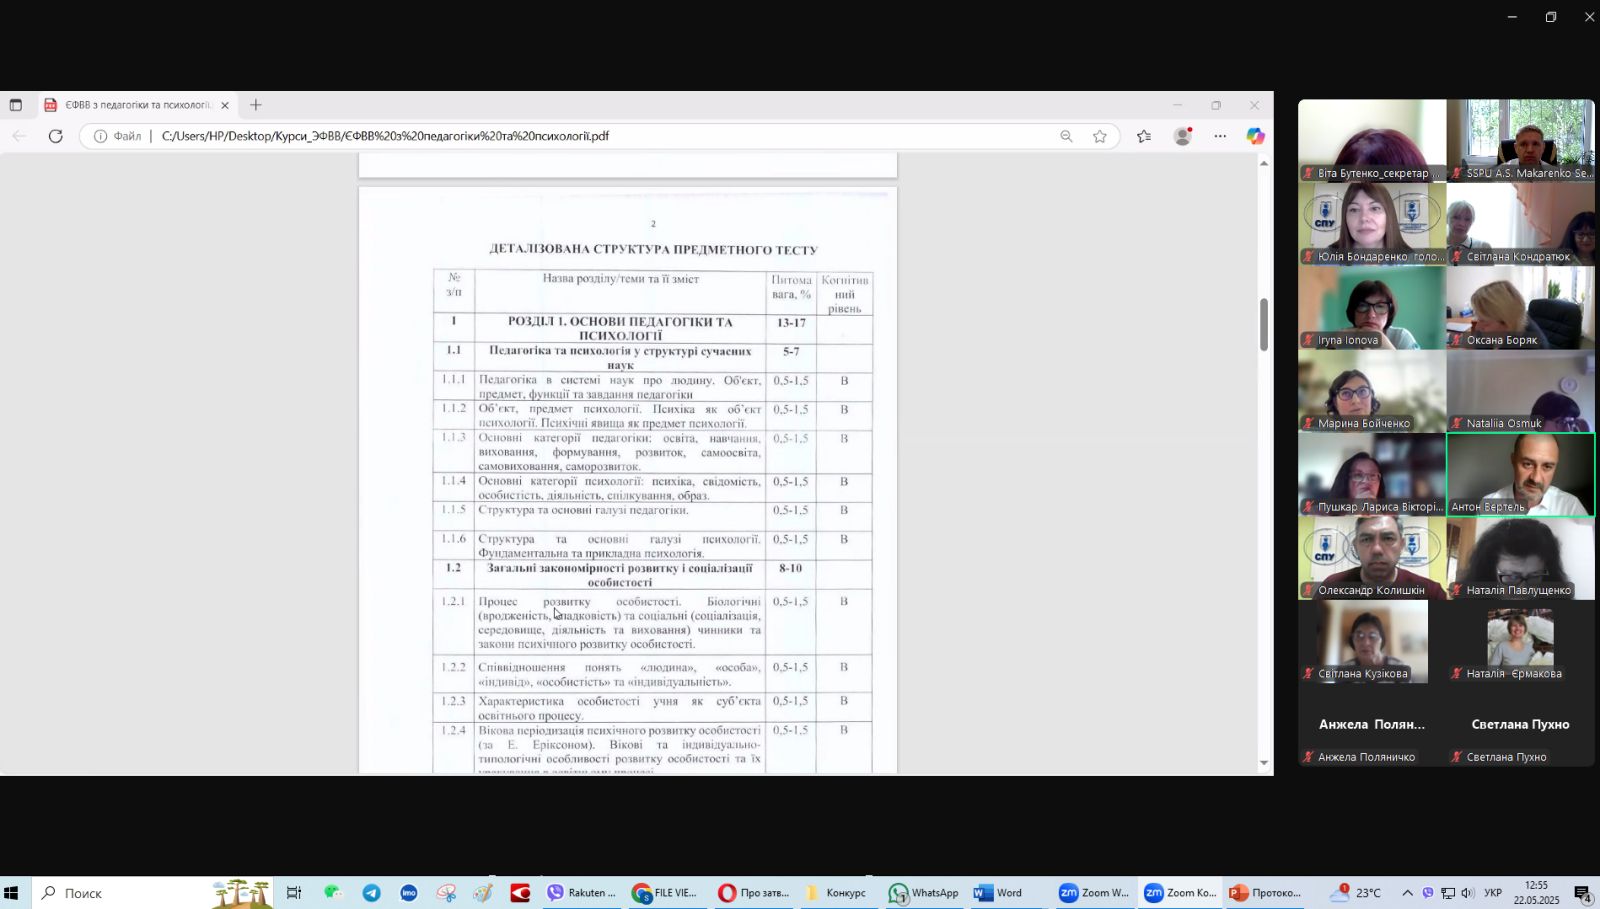Refresh the PDF page in browser
The width and height of the screenshot is (1600, 909).
[x=56, y=136]
